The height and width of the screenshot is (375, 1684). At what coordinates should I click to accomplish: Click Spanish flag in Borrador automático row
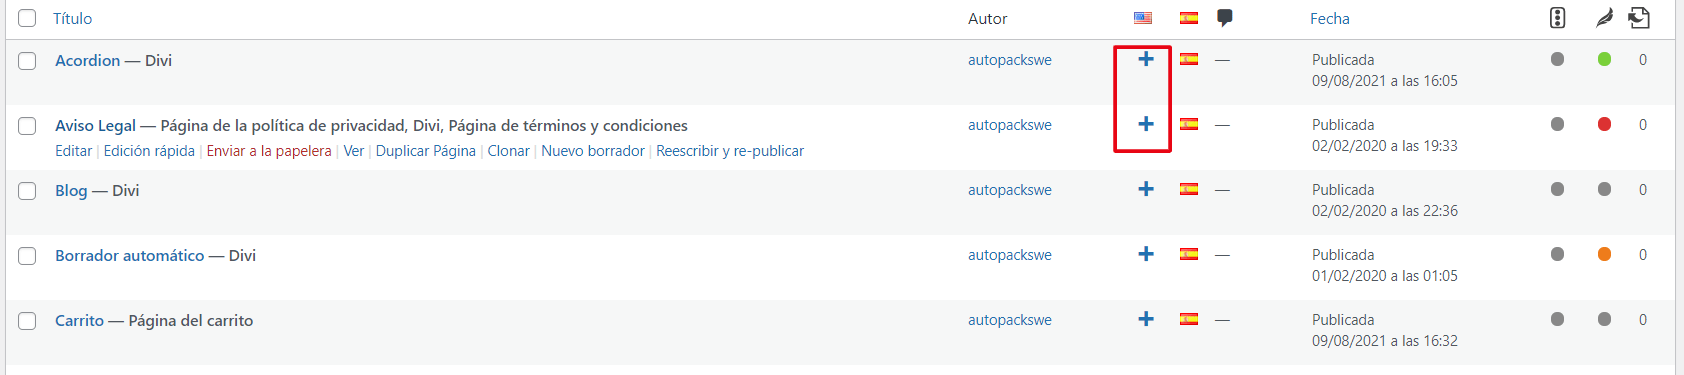pos(1189,254)
